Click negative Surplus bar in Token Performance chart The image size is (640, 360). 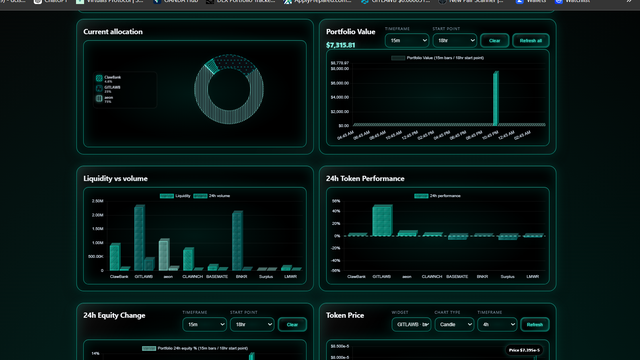tap(508, 237)
